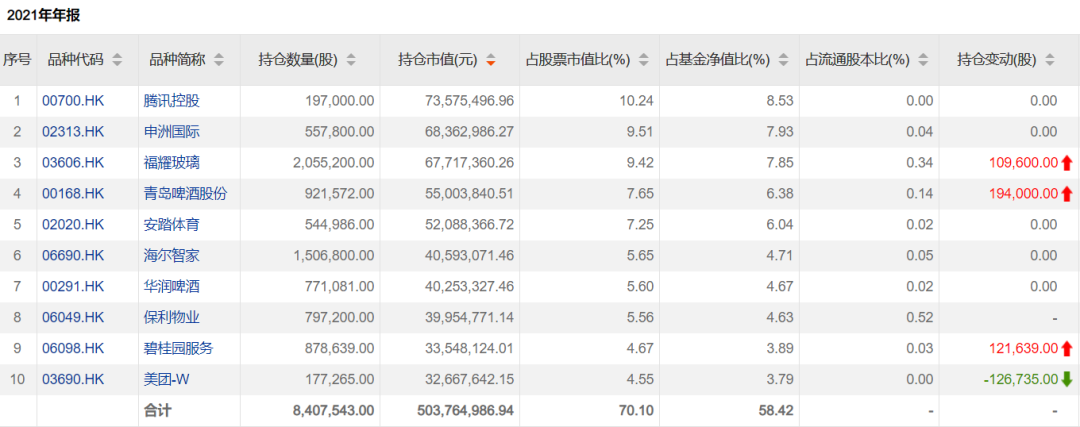
Task: Open the 碧桂园服务 stock link
Action: [x=178, y=348]
